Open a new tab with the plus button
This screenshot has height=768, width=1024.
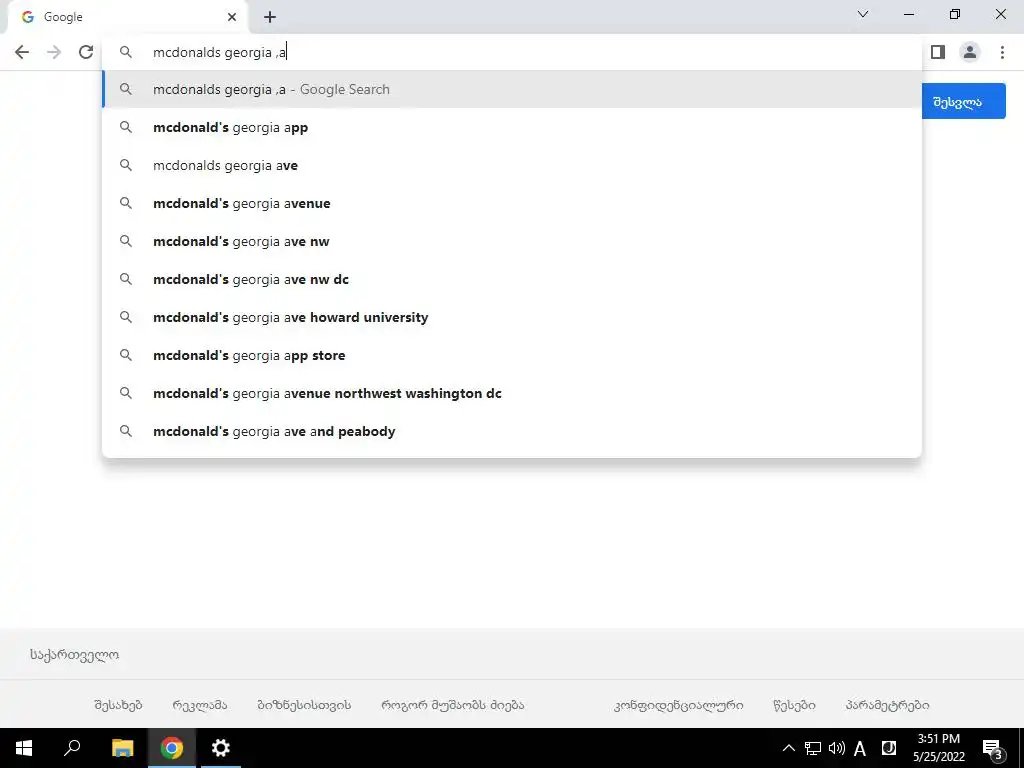click(x=270, y=17)
